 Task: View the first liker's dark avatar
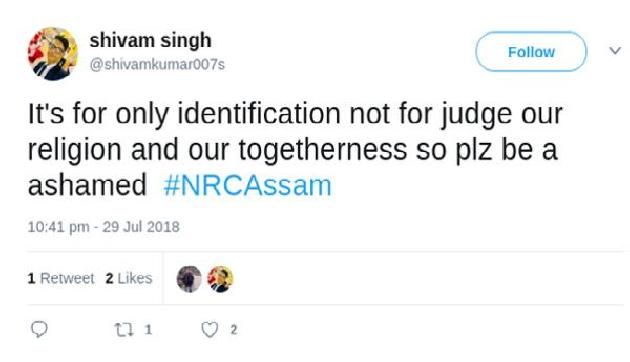click(x=189, y=279)
